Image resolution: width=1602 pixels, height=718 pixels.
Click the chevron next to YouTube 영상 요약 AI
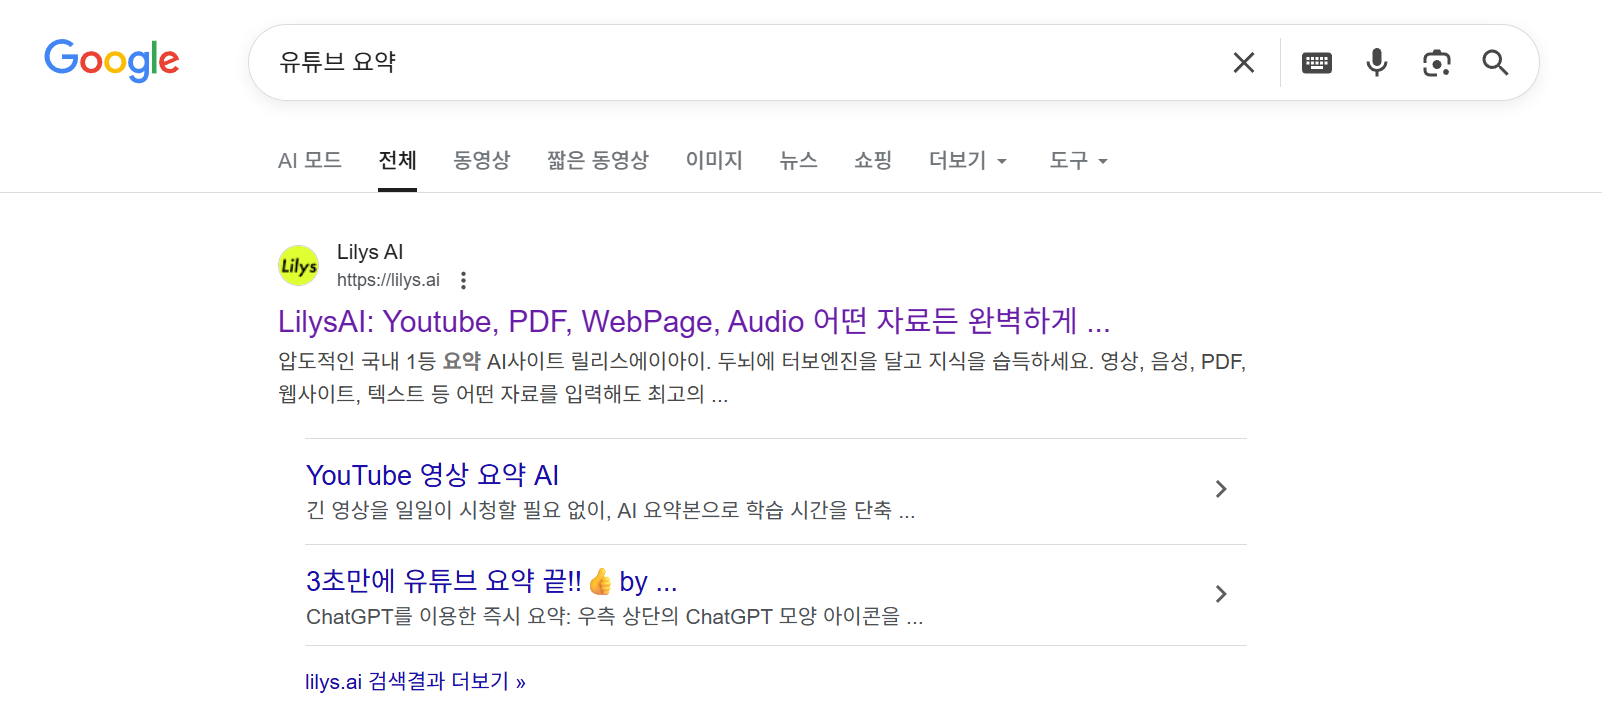click(1220, 489)
